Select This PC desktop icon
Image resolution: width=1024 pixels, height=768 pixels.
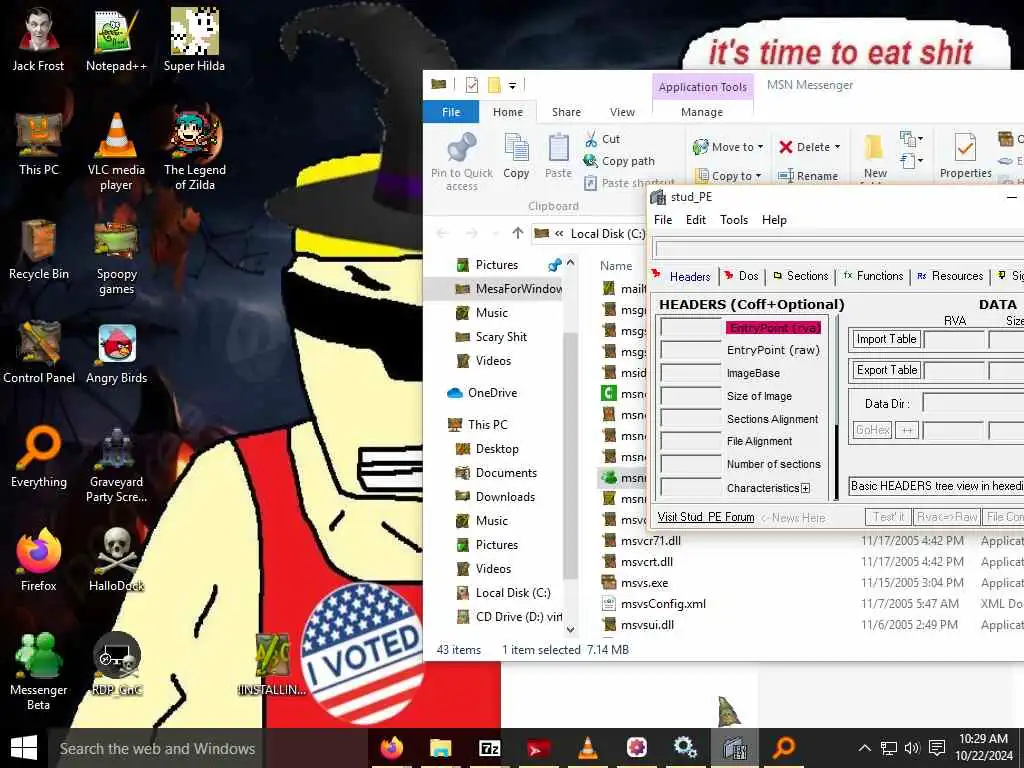(x=39, y=144)
